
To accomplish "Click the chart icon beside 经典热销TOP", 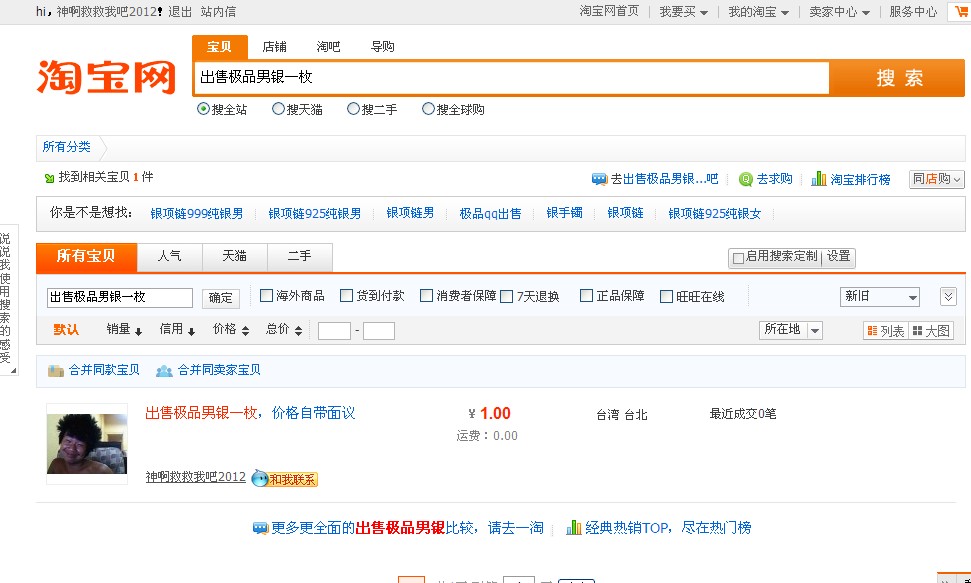I will point(574,527).
